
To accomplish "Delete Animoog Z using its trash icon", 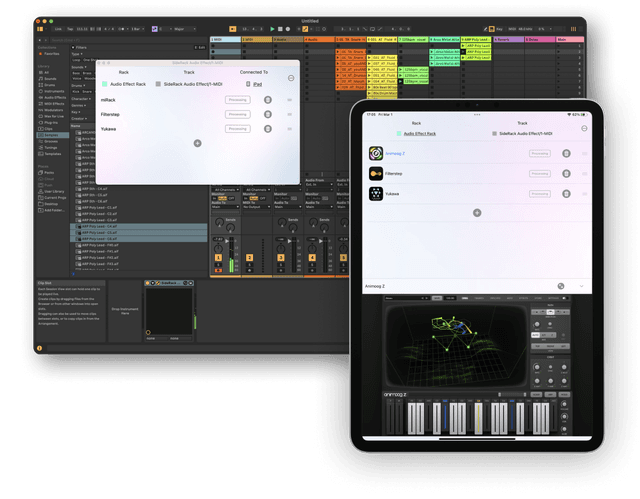I will 566,153.
